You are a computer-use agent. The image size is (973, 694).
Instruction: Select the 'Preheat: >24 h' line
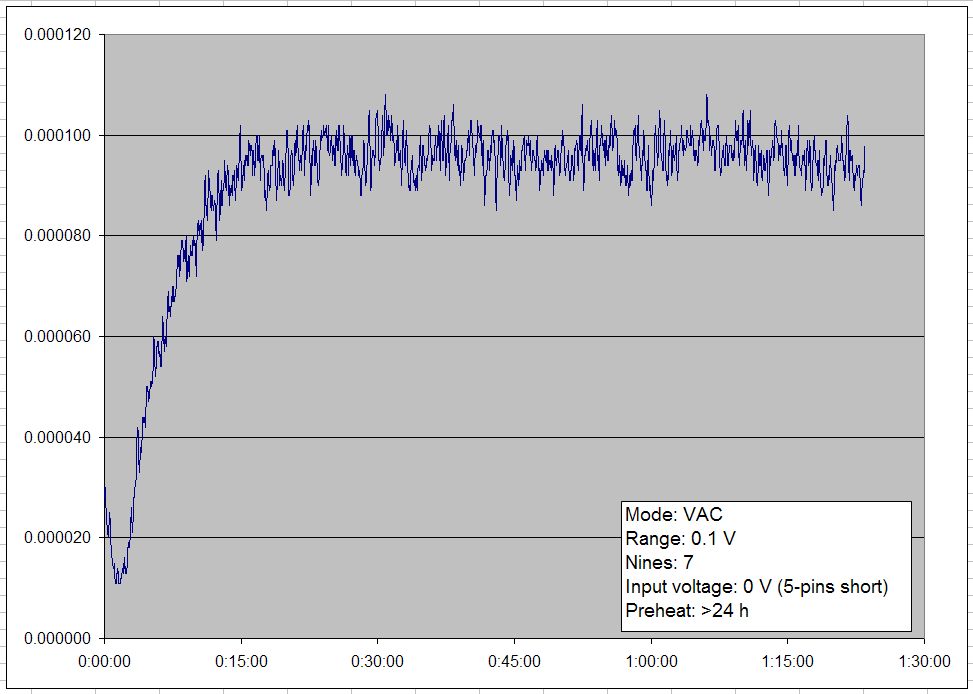click(x=686, y=610)
